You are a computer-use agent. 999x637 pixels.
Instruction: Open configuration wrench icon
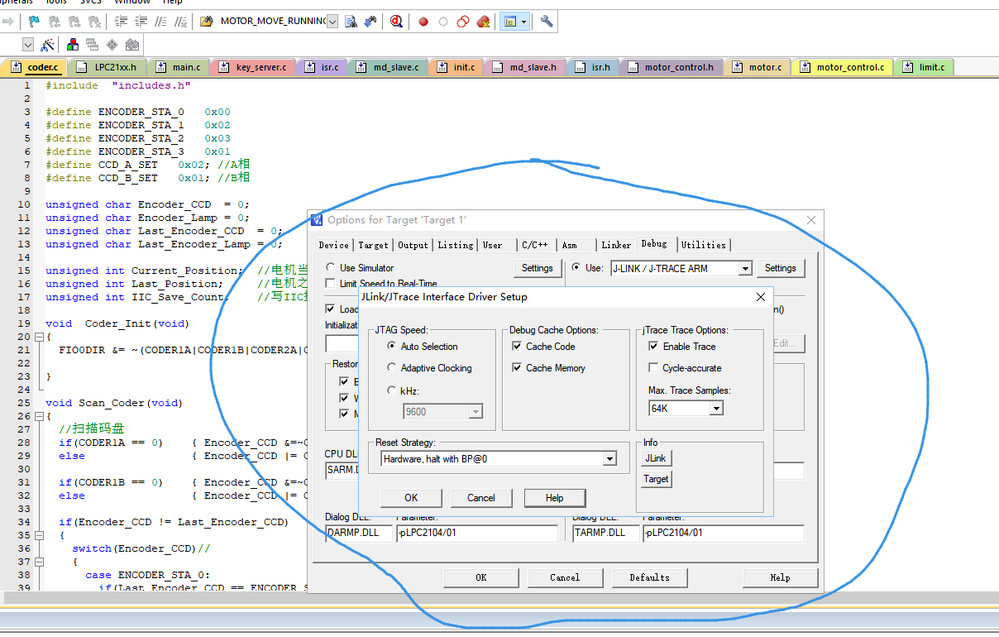coord(546,22)
